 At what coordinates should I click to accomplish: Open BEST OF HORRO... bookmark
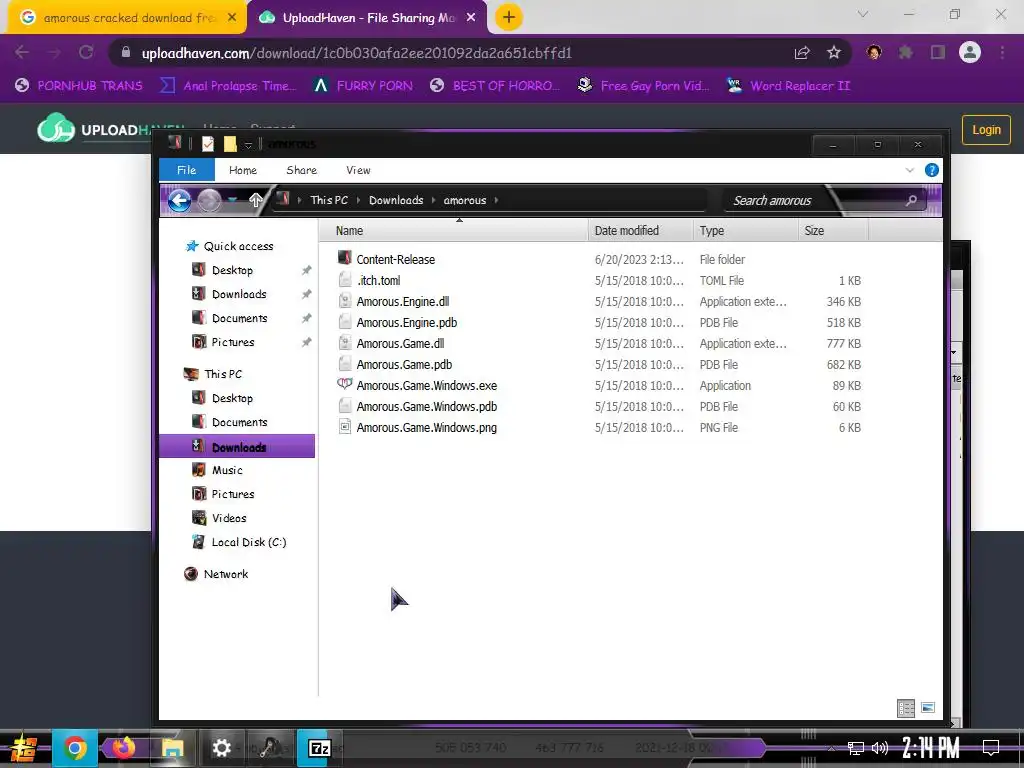(x=495, y=86)
